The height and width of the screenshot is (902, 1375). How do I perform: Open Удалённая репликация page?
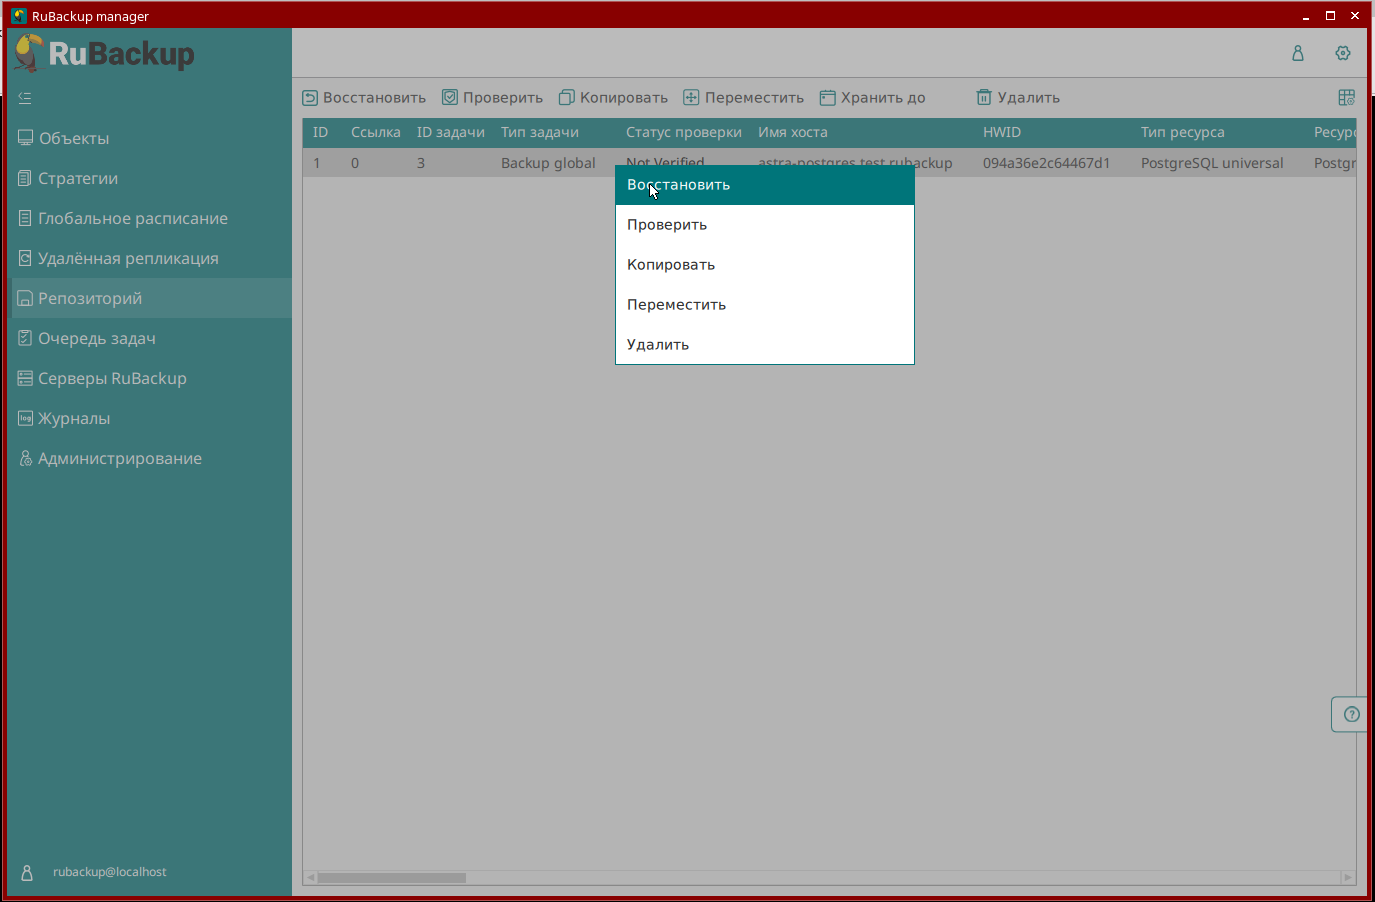pyautogui.click(x=150, y=258)
